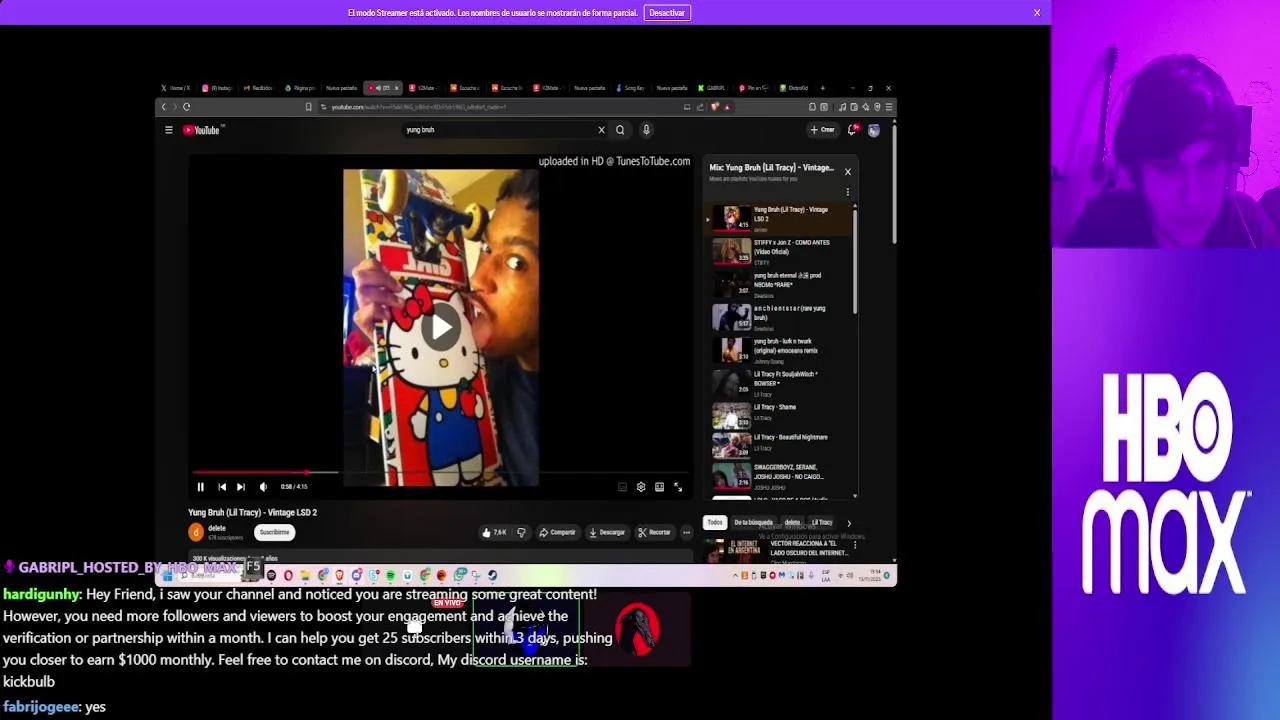Like the video (7.6K thumbs up)

pos(495,532)
